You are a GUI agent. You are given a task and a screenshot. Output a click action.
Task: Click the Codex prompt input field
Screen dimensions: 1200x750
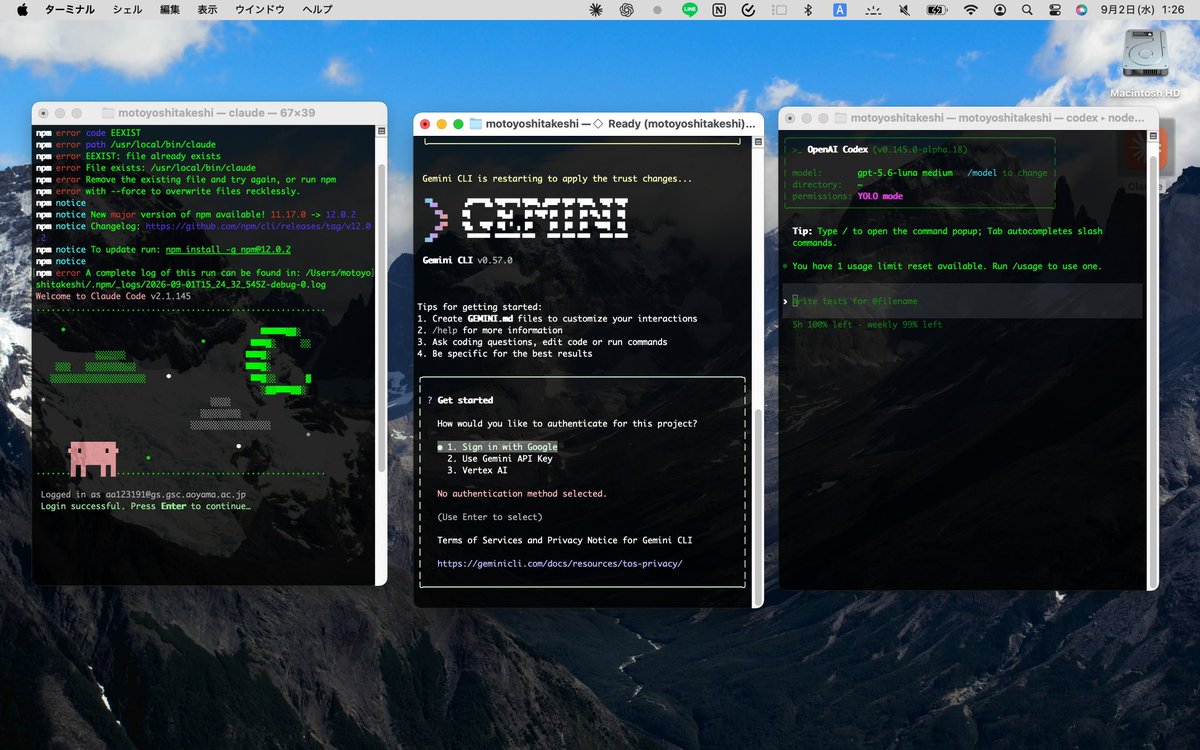pyautogui.click(x=962, y=301)
